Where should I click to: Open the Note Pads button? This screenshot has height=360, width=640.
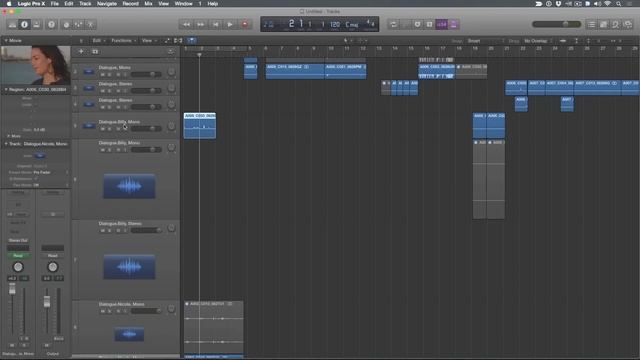604,24
